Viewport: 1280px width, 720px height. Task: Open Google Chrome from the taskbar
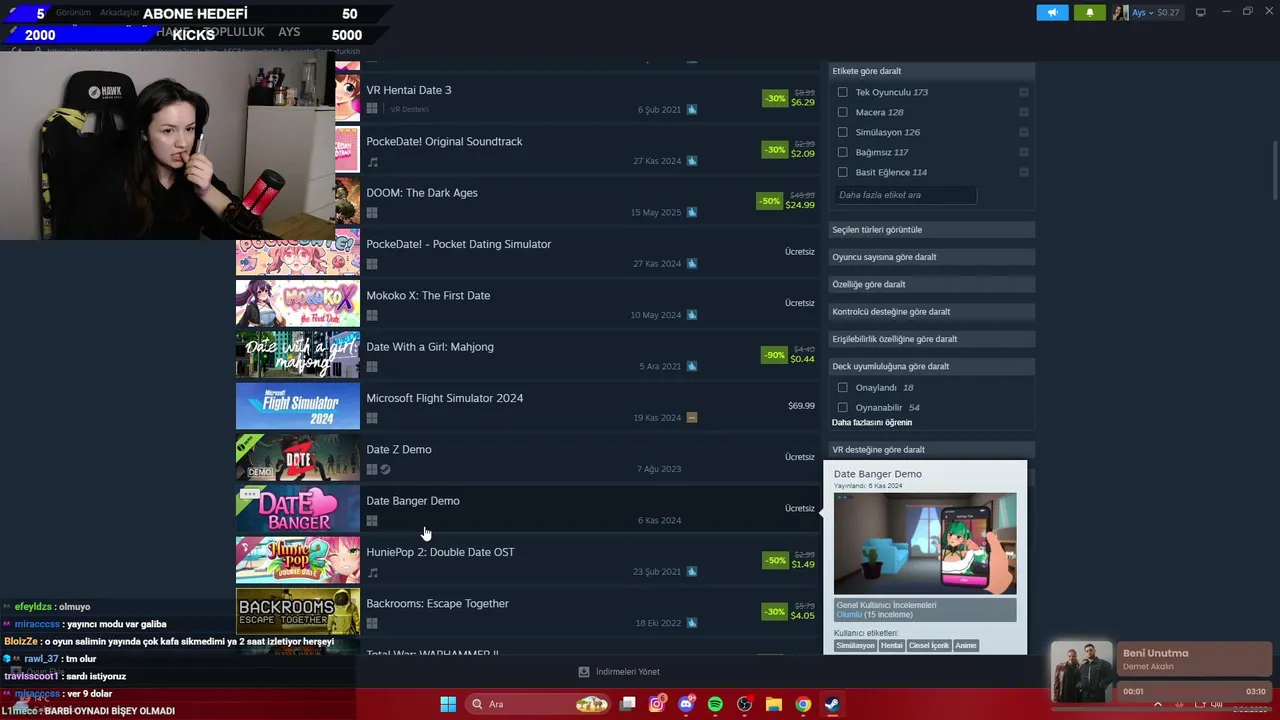coord(803,704)
